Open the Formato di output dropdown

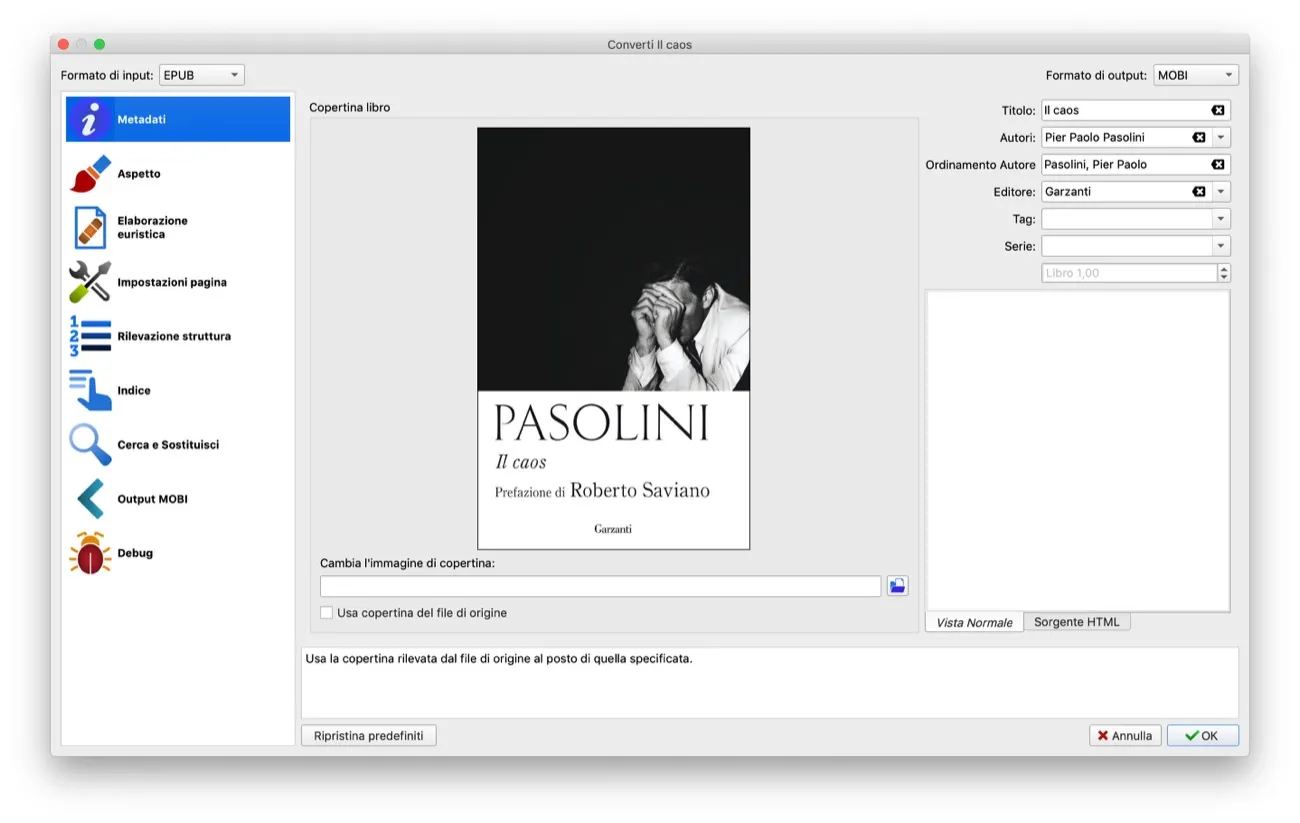pos(1196,74)
